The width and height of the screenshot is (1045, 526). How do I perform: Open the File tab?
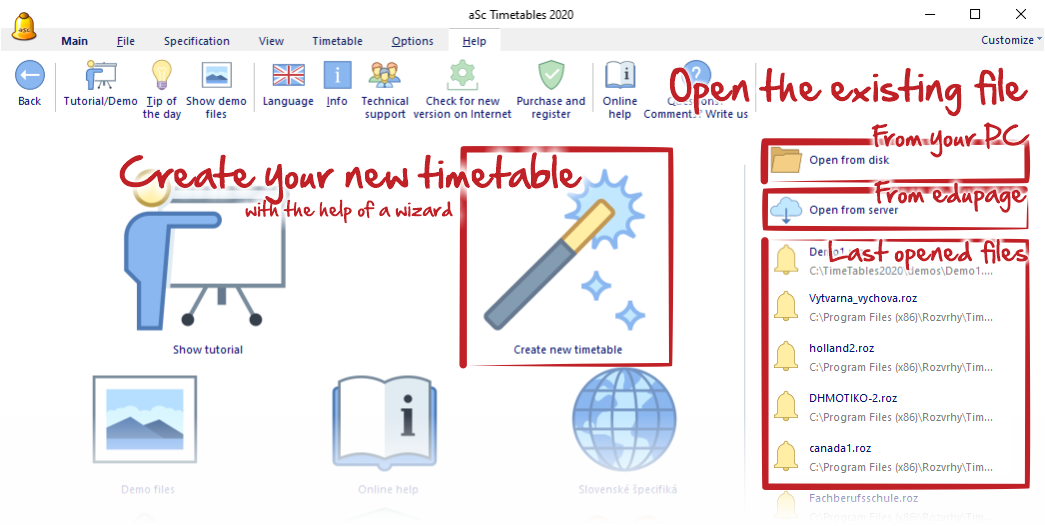point(125,41)
